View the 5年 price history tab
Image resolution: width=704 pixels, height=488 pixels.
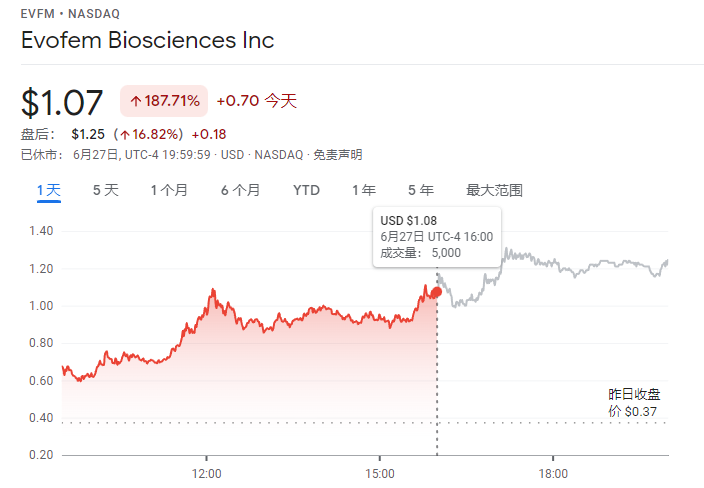coord(420,190)
